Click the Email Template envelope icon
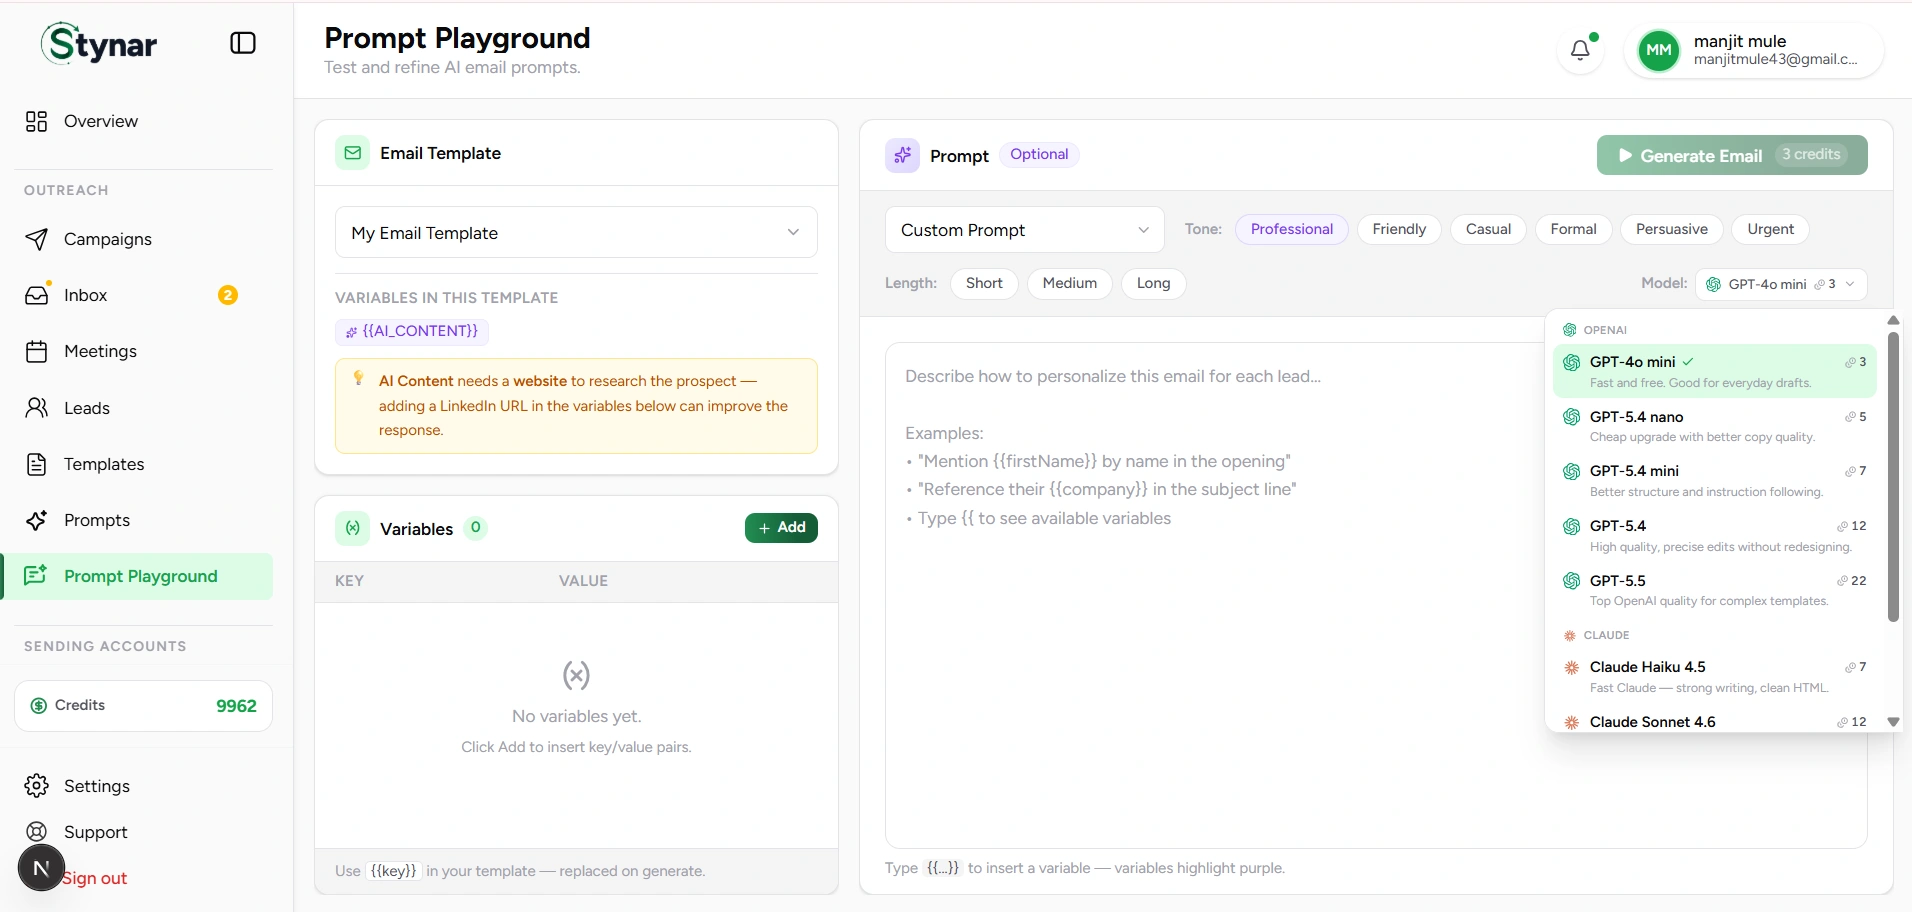Screen dimensions: 1912x912 pyautogui.click(x=352, y=153)
